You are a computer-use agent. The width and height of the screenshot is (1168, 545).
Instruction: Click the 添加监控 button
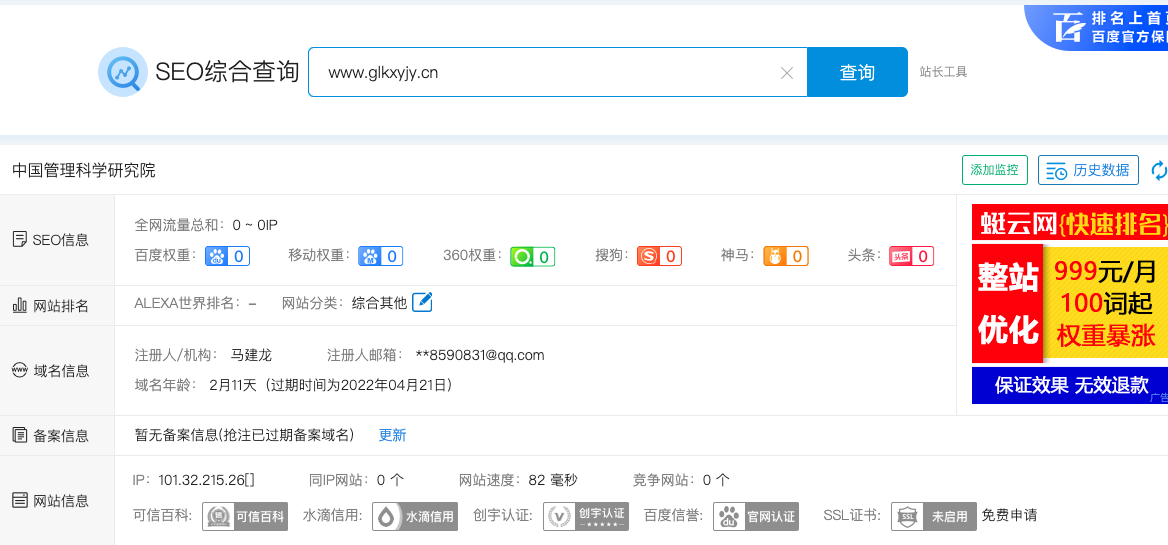994,170
